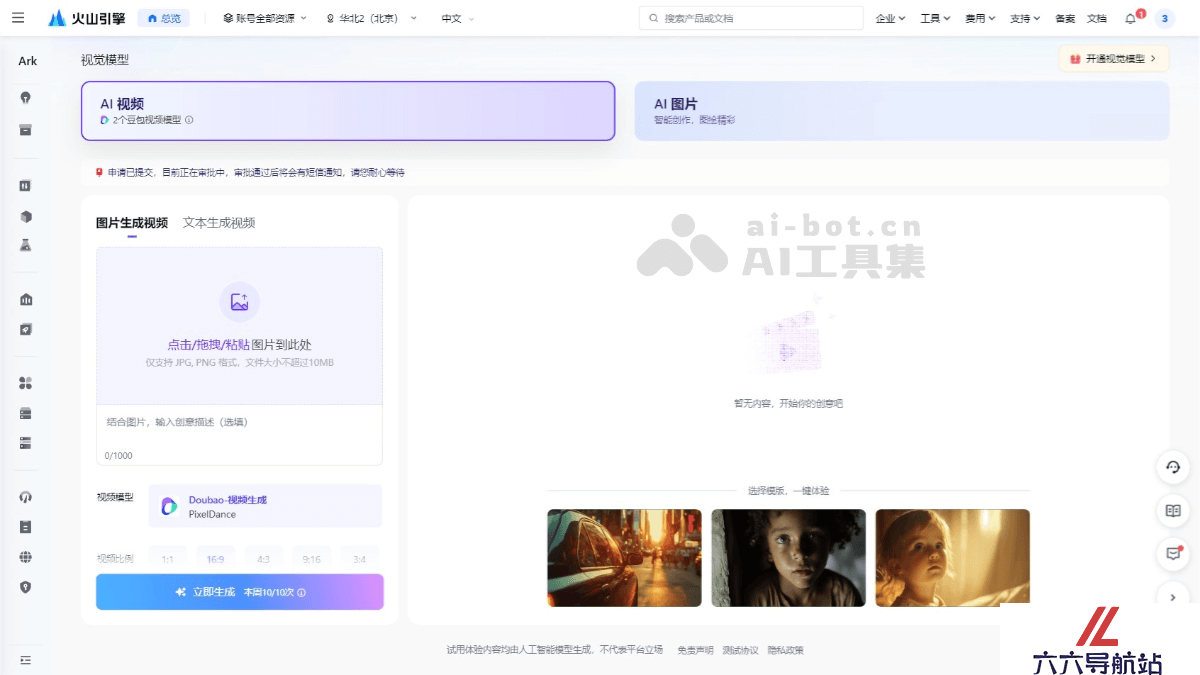Open the 备案 link
This screenshot has height=675, width=1200.
(x=1065, y=18)
